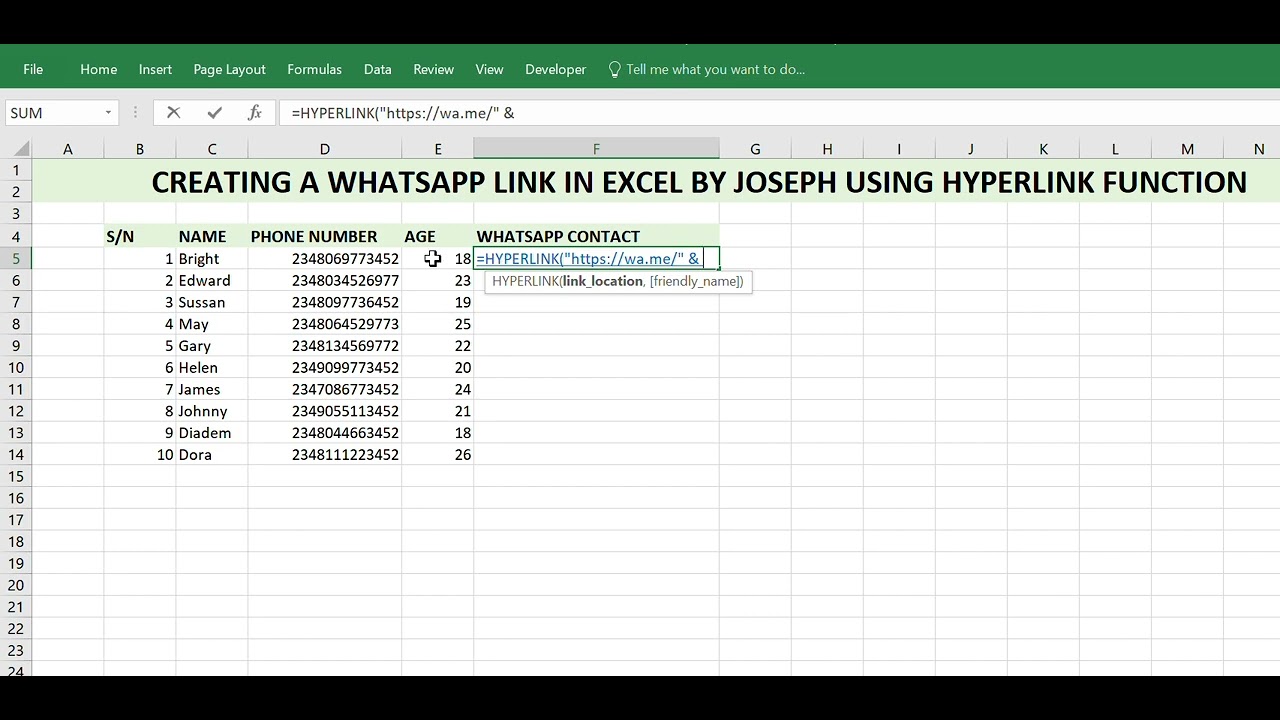Image resolution: width=1280 pixels, height=720 pixels.
Task: Cancel the formula entry with the X icon
Action: tap(173, 113)
